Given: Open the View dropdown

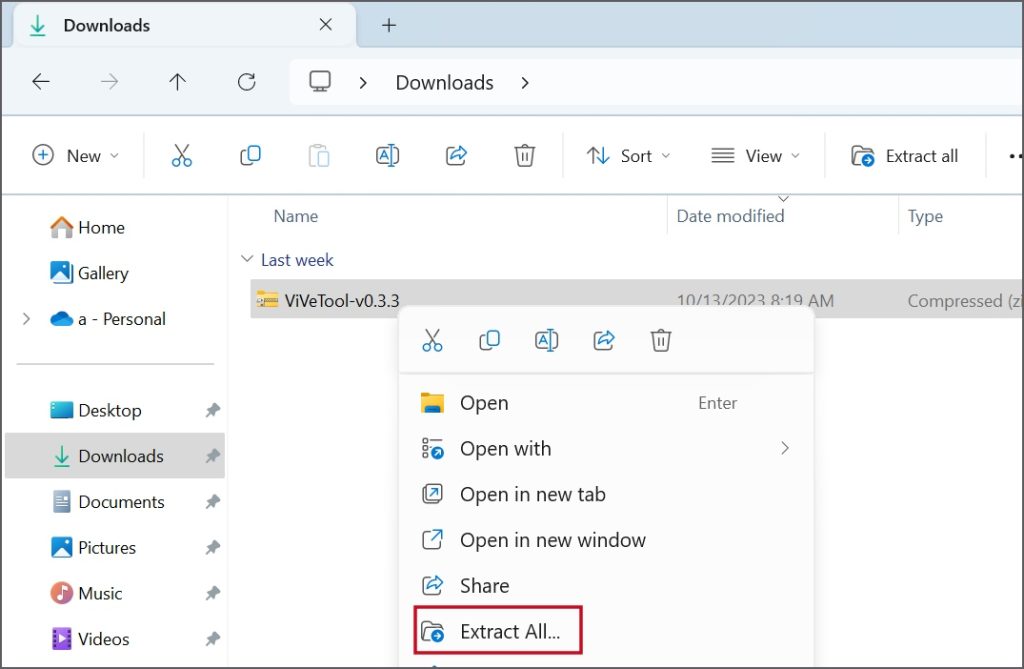Looking at the screenshot, I should click(x=755, y=155).
